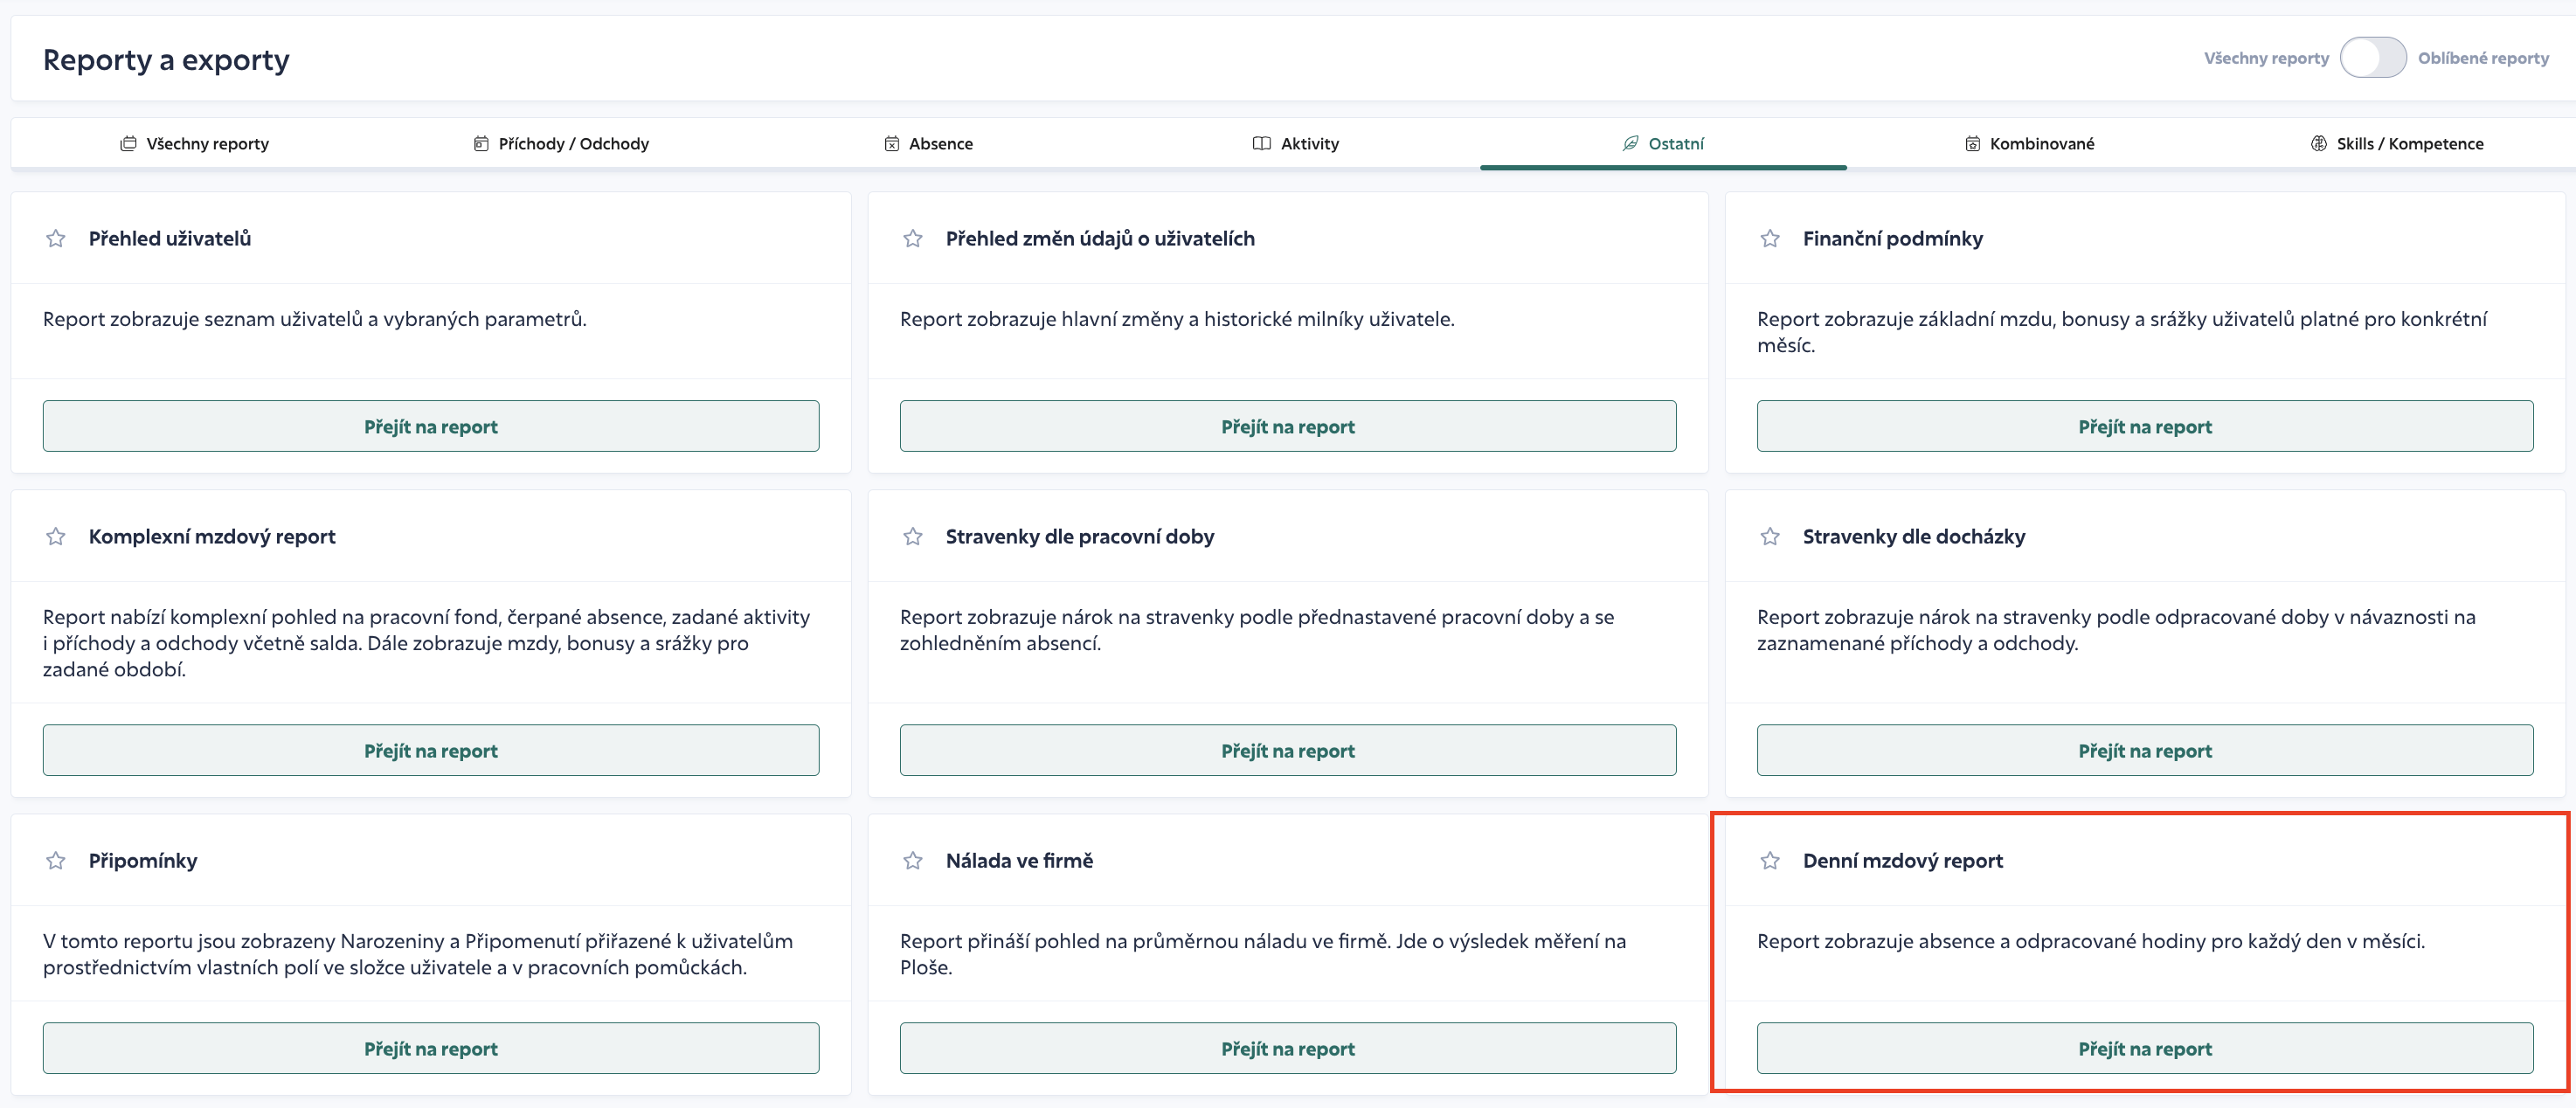Favorite the Denní mzdový report star
The height and width of the screenshot is (1108, 2576).
click(1770, 860)
